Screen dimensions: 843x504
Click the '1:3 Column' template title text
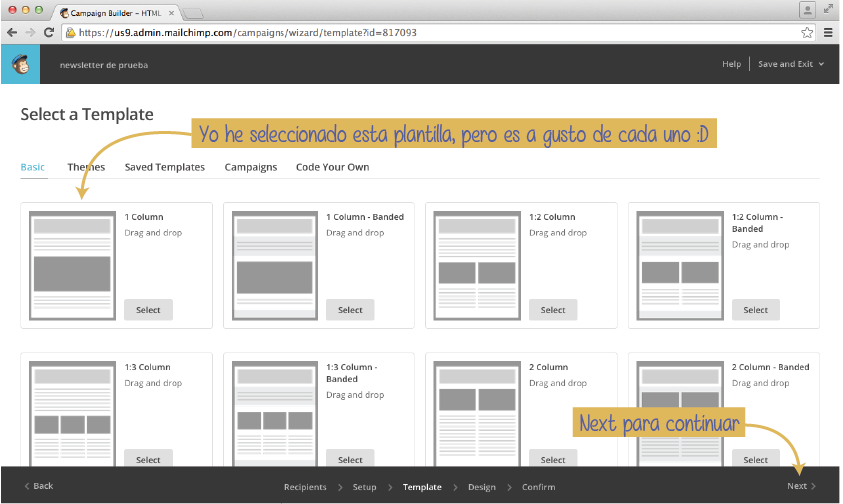(147, 367)
